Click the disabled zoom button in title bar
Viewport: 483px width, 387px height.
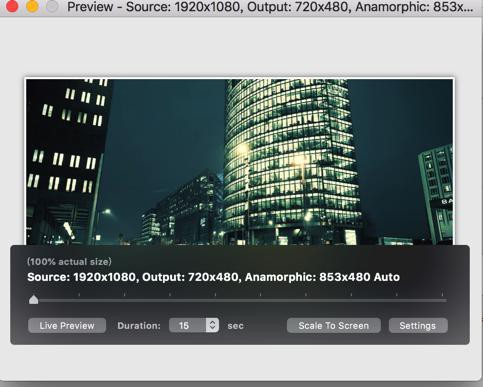52,6
